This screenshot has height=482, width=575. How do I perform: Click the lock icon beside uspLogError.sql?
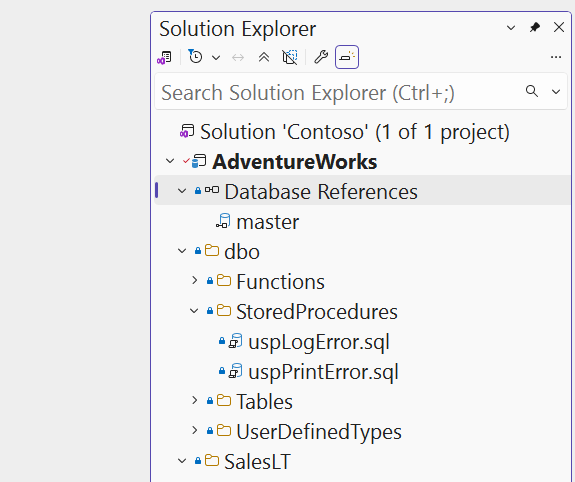point(222,341)
